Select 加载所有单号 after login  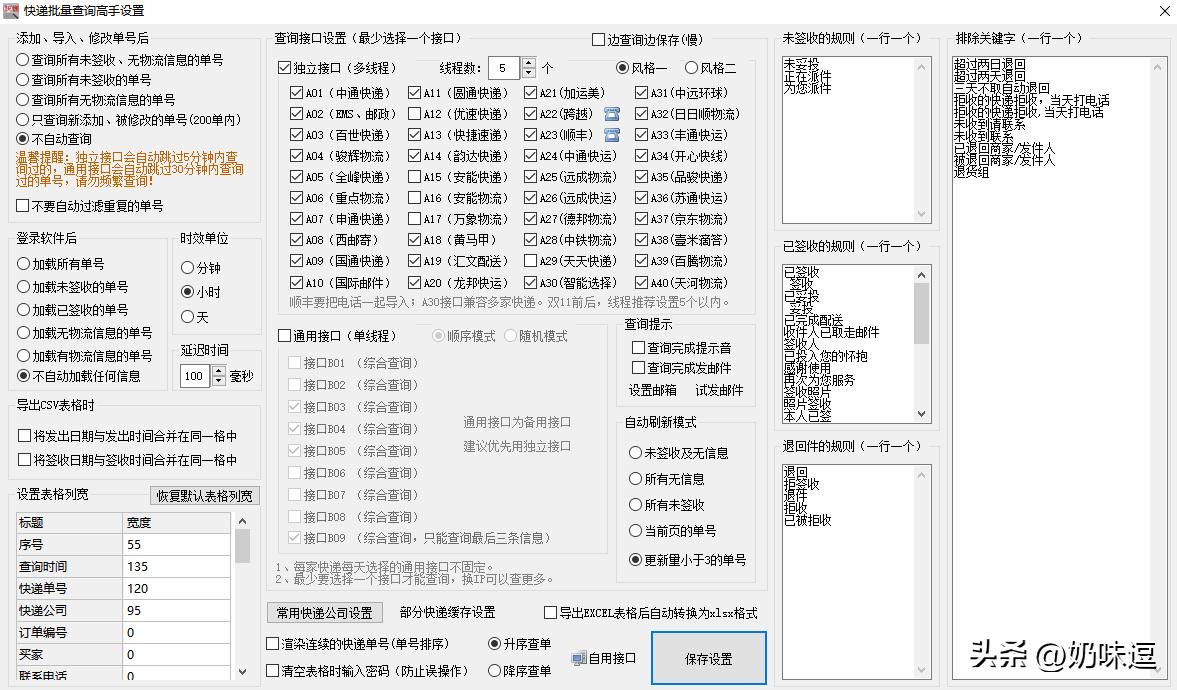pos(23,264)
